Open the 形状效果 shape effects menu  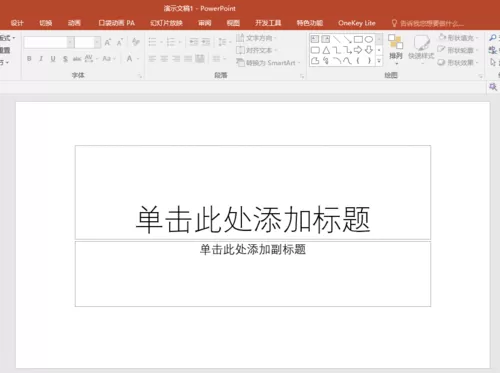click(458, 63)
